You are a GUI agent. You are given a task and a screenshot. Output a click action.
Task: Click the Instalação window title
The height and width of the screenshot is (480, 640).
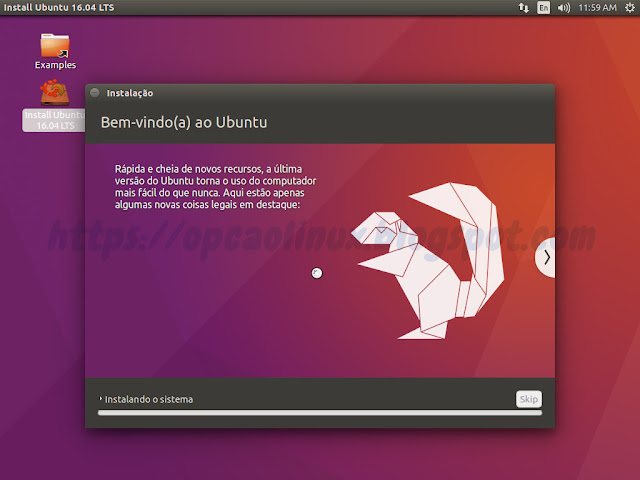click(x=130, y=93)
